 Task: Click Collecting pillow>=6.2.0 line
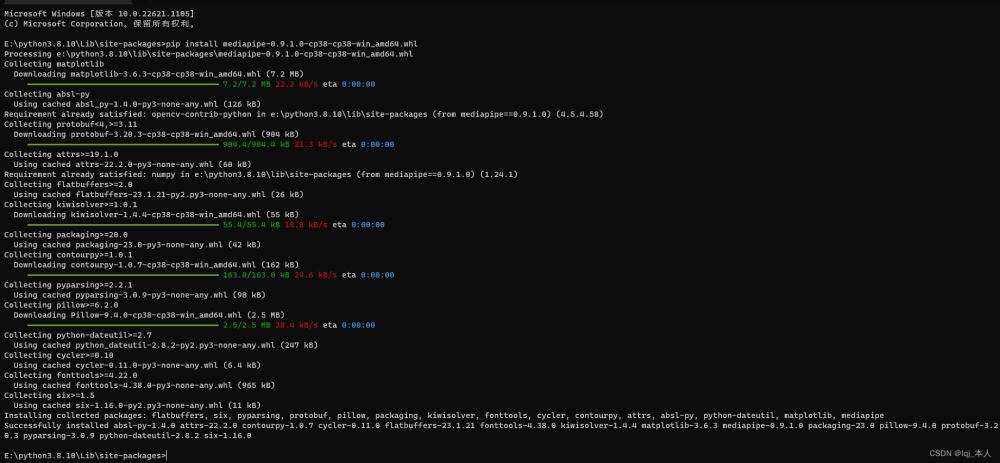pos(61,305)
